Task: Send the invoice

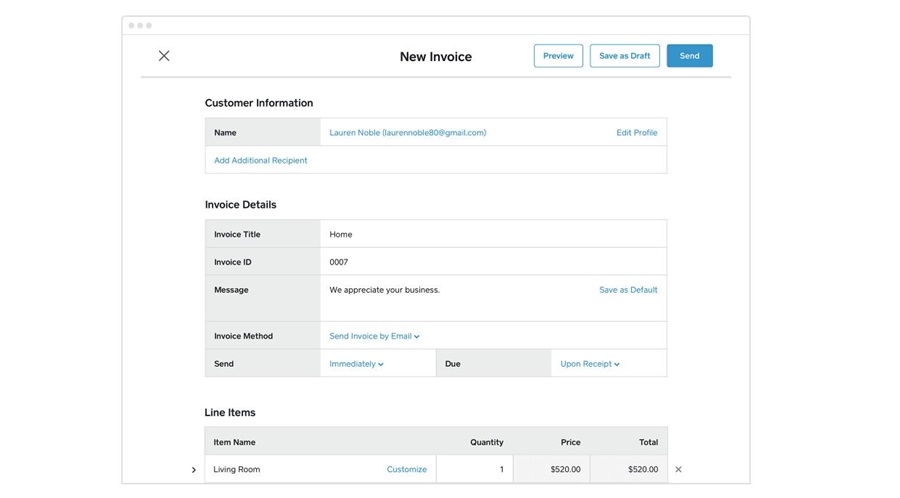Action: 689,56
